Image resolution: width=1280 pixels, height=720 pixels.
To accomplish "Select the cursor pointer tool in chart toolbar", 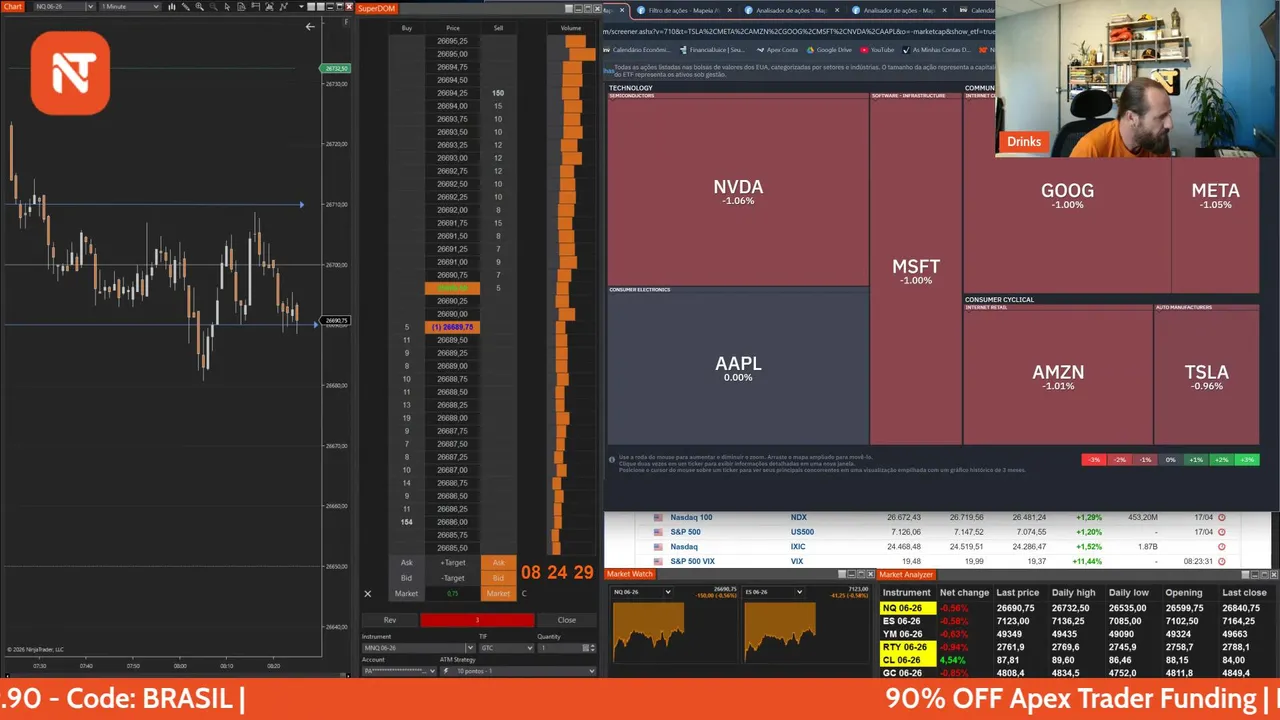I will tap(227, 7).
